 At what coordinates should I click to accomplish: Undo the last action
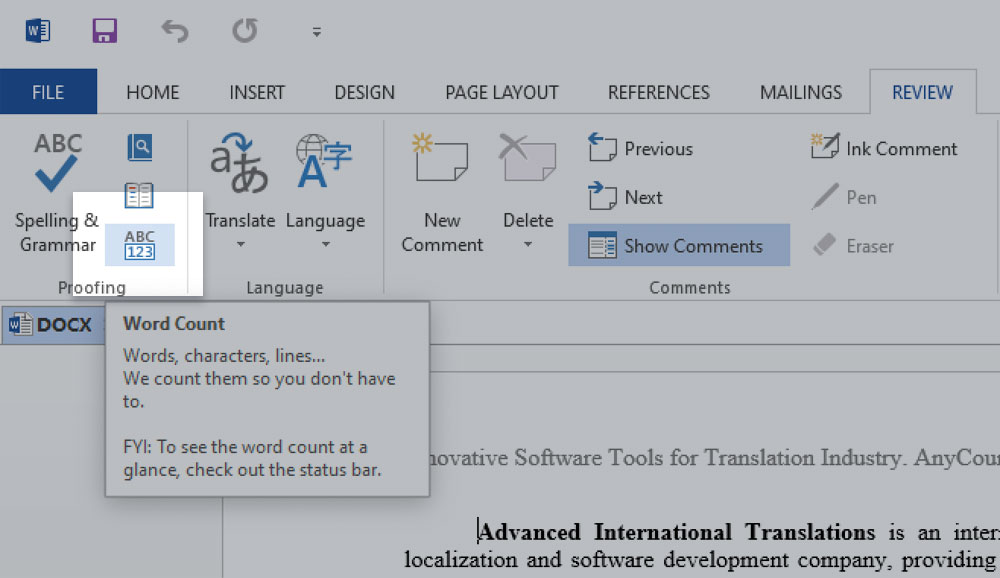point(174,30)
